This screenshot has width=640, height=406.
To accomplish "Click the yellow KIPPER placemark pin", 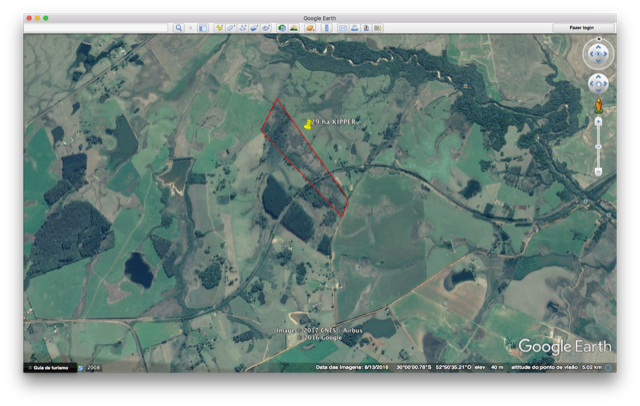I will tap(308, 124).
